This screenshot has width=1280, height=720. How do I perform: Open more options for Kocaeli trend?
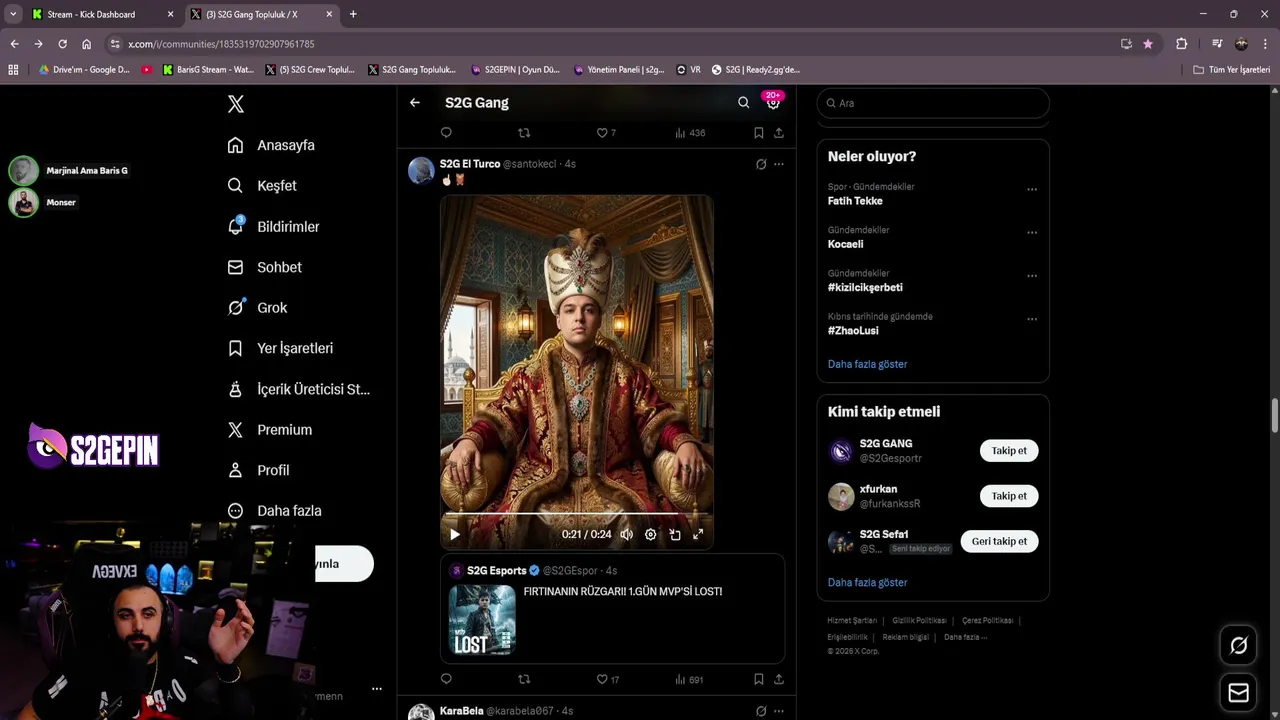pos(1032,232)
